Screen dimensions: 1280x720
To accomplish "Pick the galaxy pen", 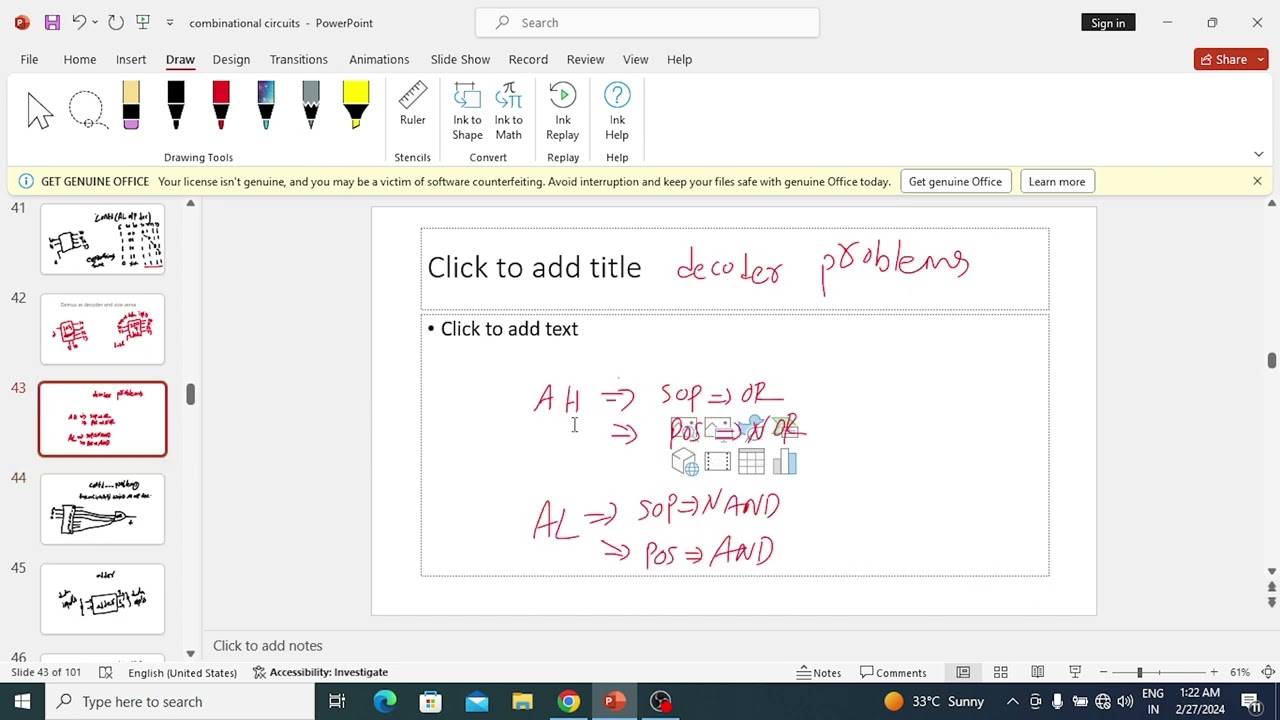I will click(x=266, y=105).
